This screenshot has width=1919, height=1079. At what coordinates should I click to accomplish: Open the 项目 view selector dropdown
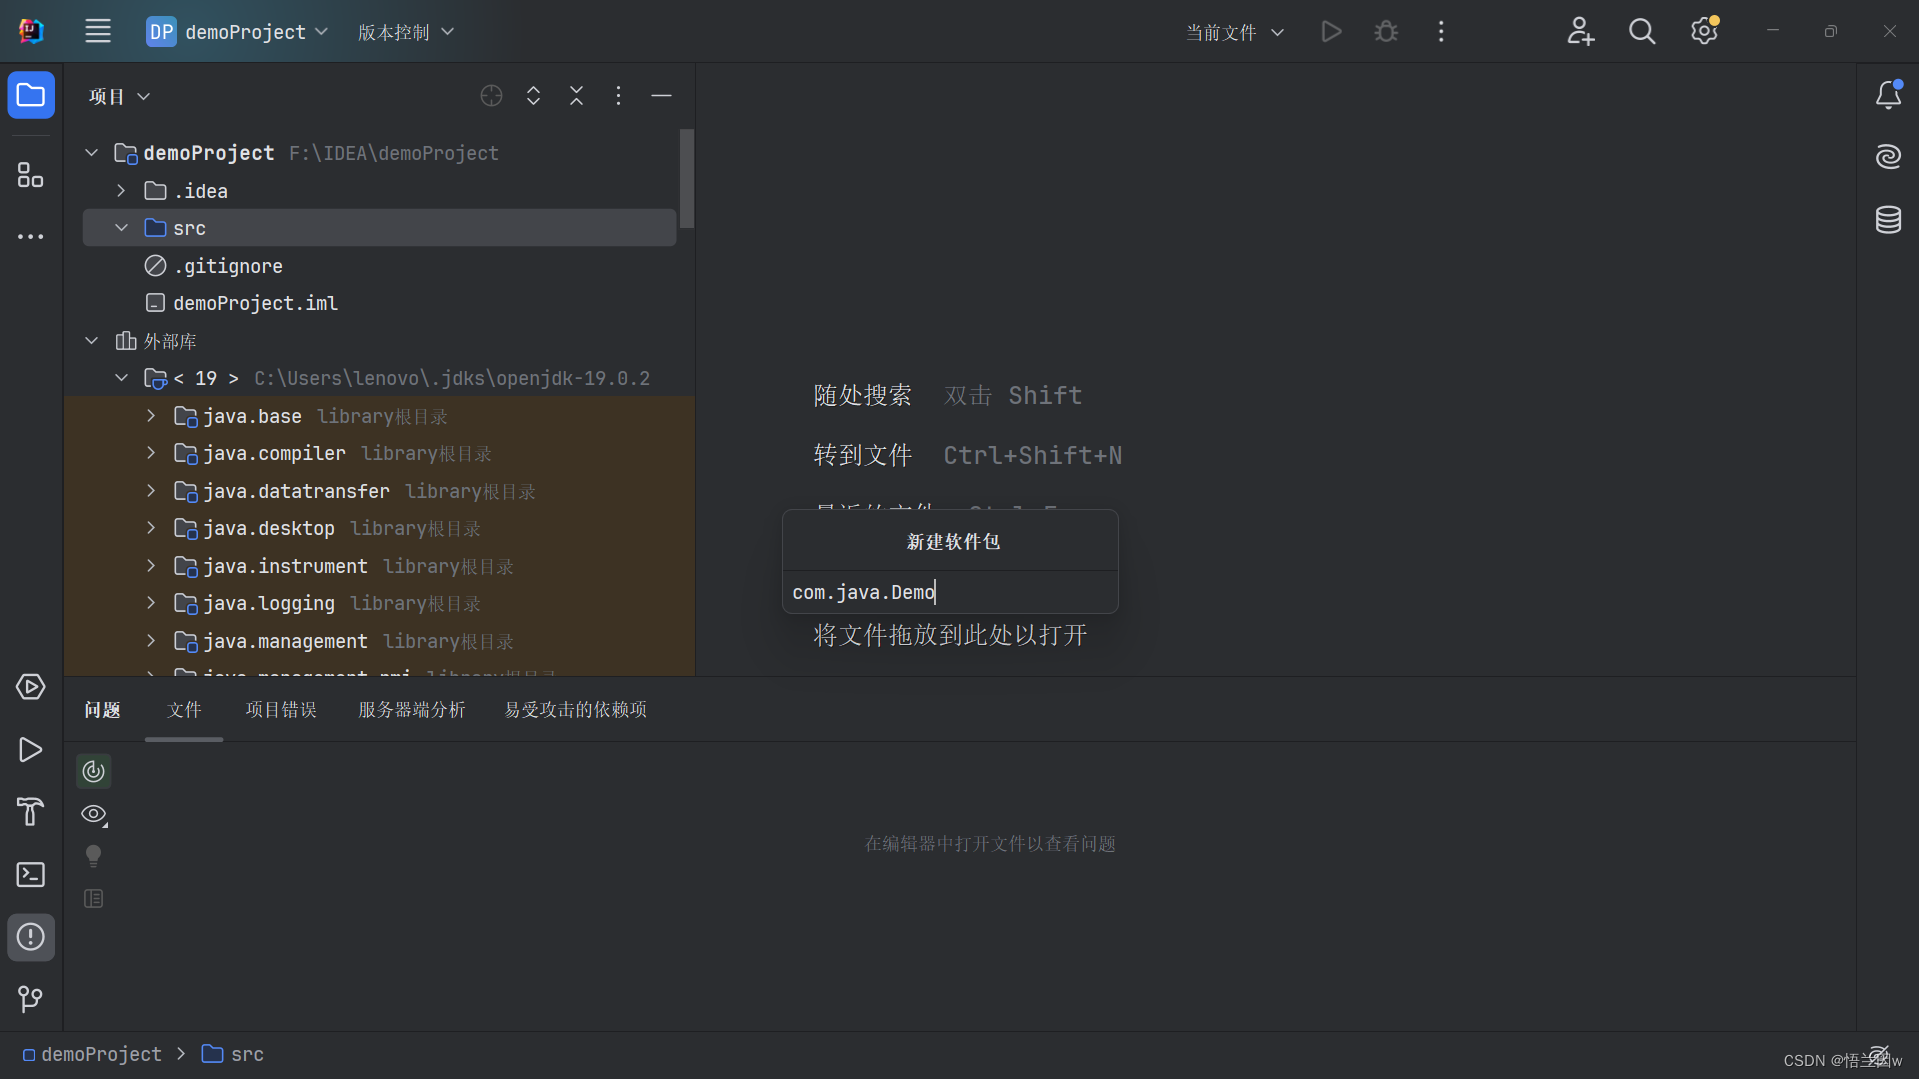click(119, 96)
